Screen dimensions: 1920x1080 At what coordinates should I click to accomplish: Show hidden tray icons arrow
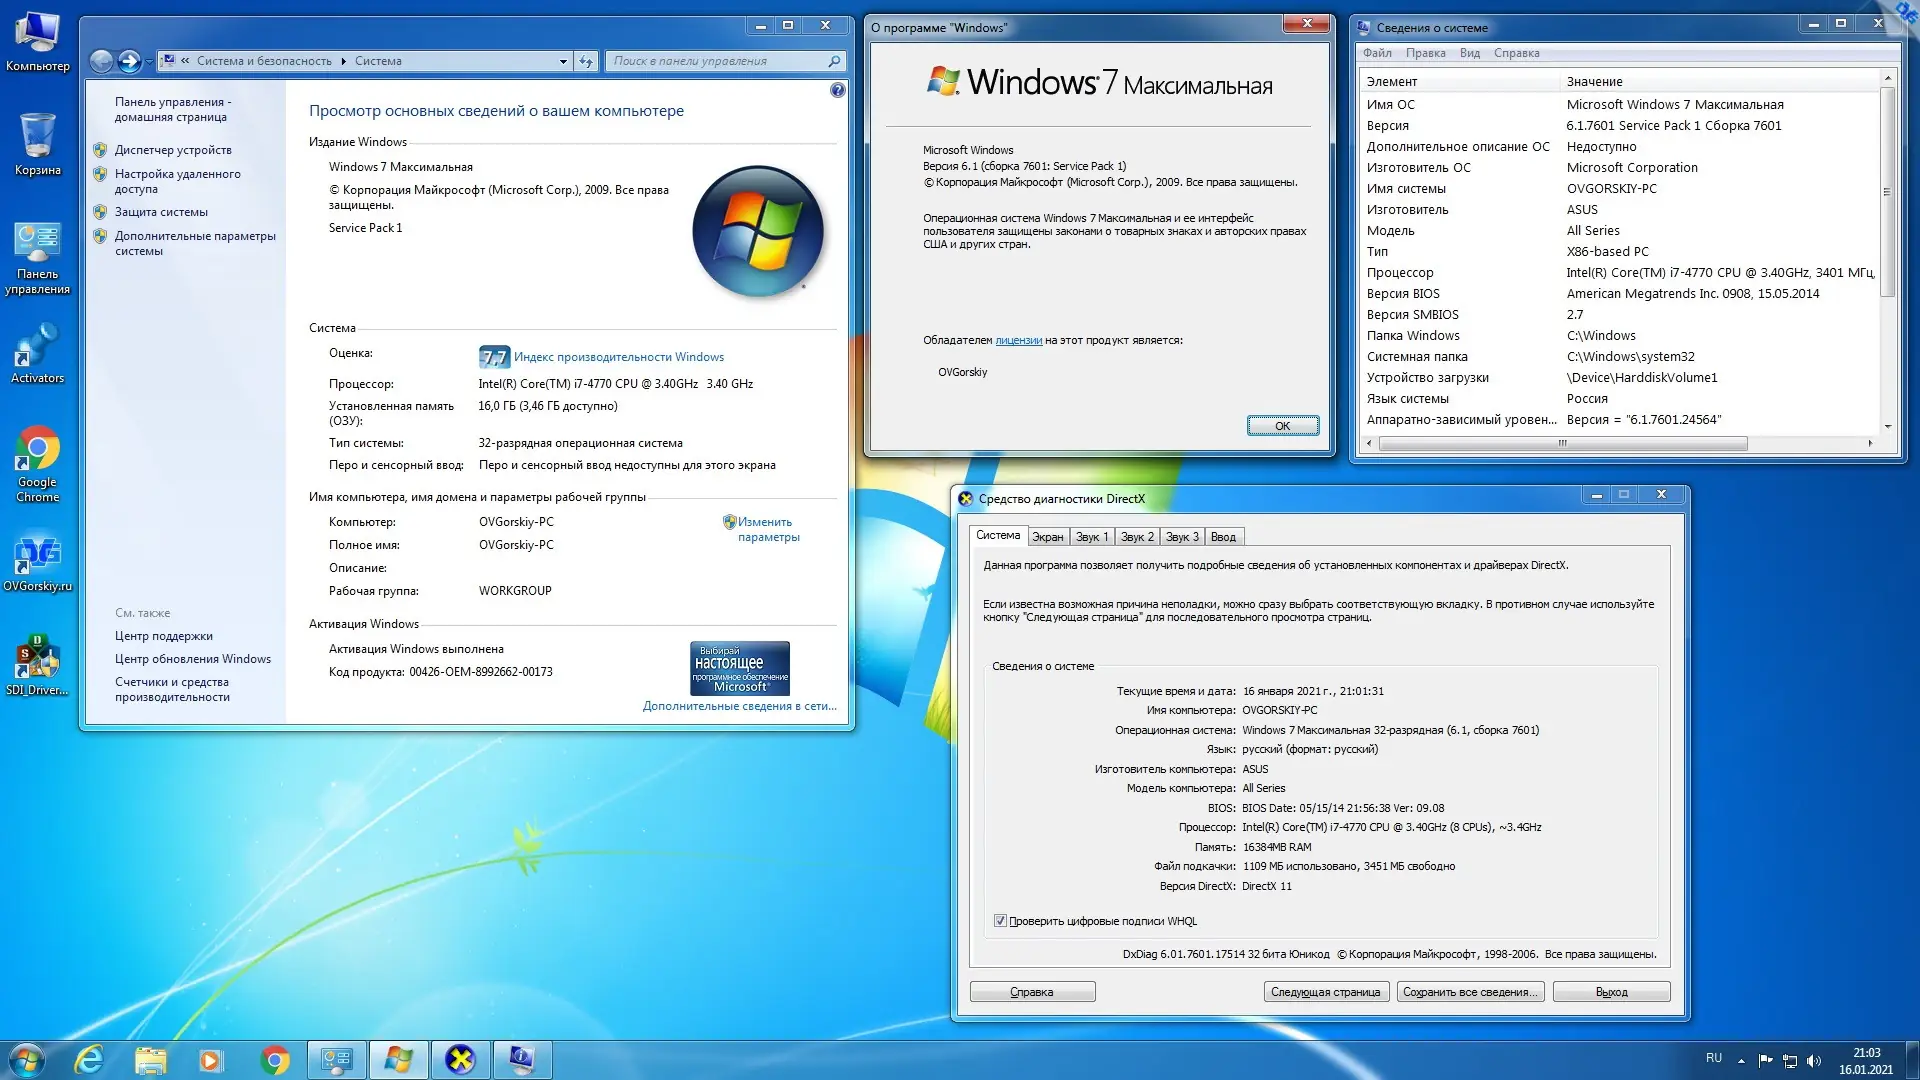[1741, 1060]
